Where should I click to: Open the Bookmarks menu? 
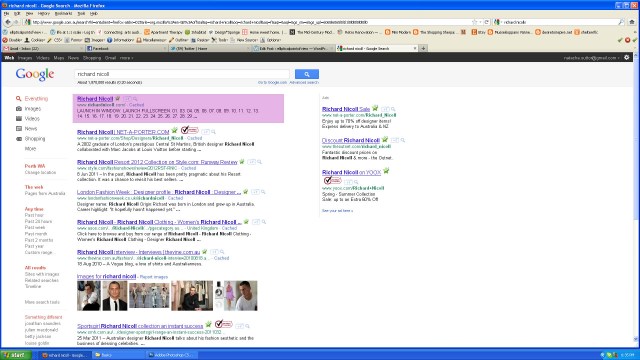click(63, 13)
